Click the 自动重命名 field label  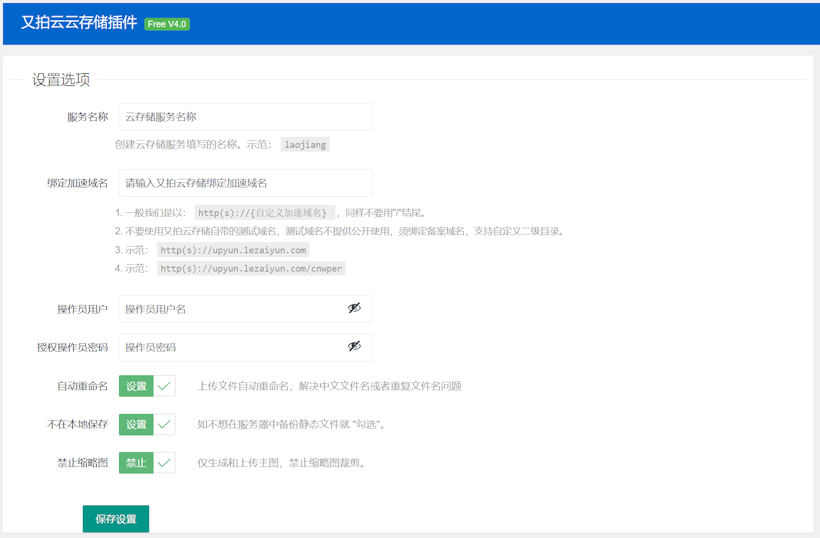coord(82,386)
